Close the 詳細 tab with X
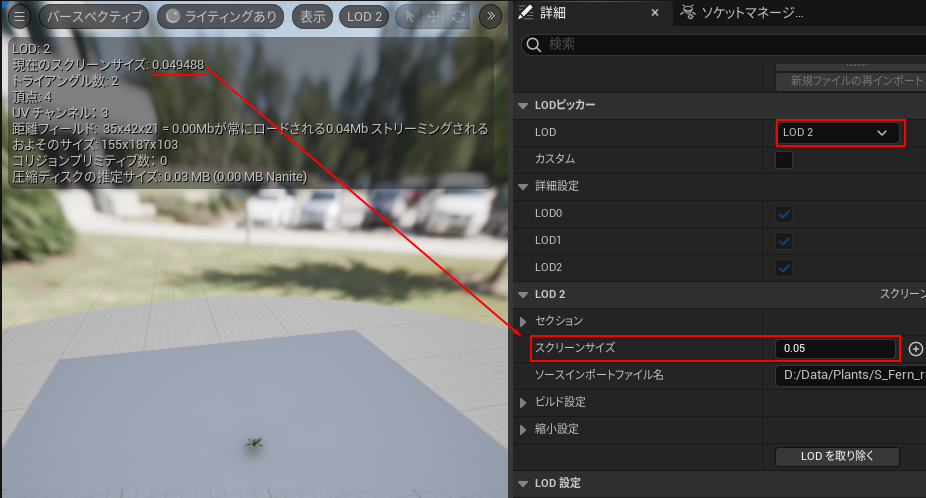The height and width of the screenshot is (498, 926). [x=655, y=13]
